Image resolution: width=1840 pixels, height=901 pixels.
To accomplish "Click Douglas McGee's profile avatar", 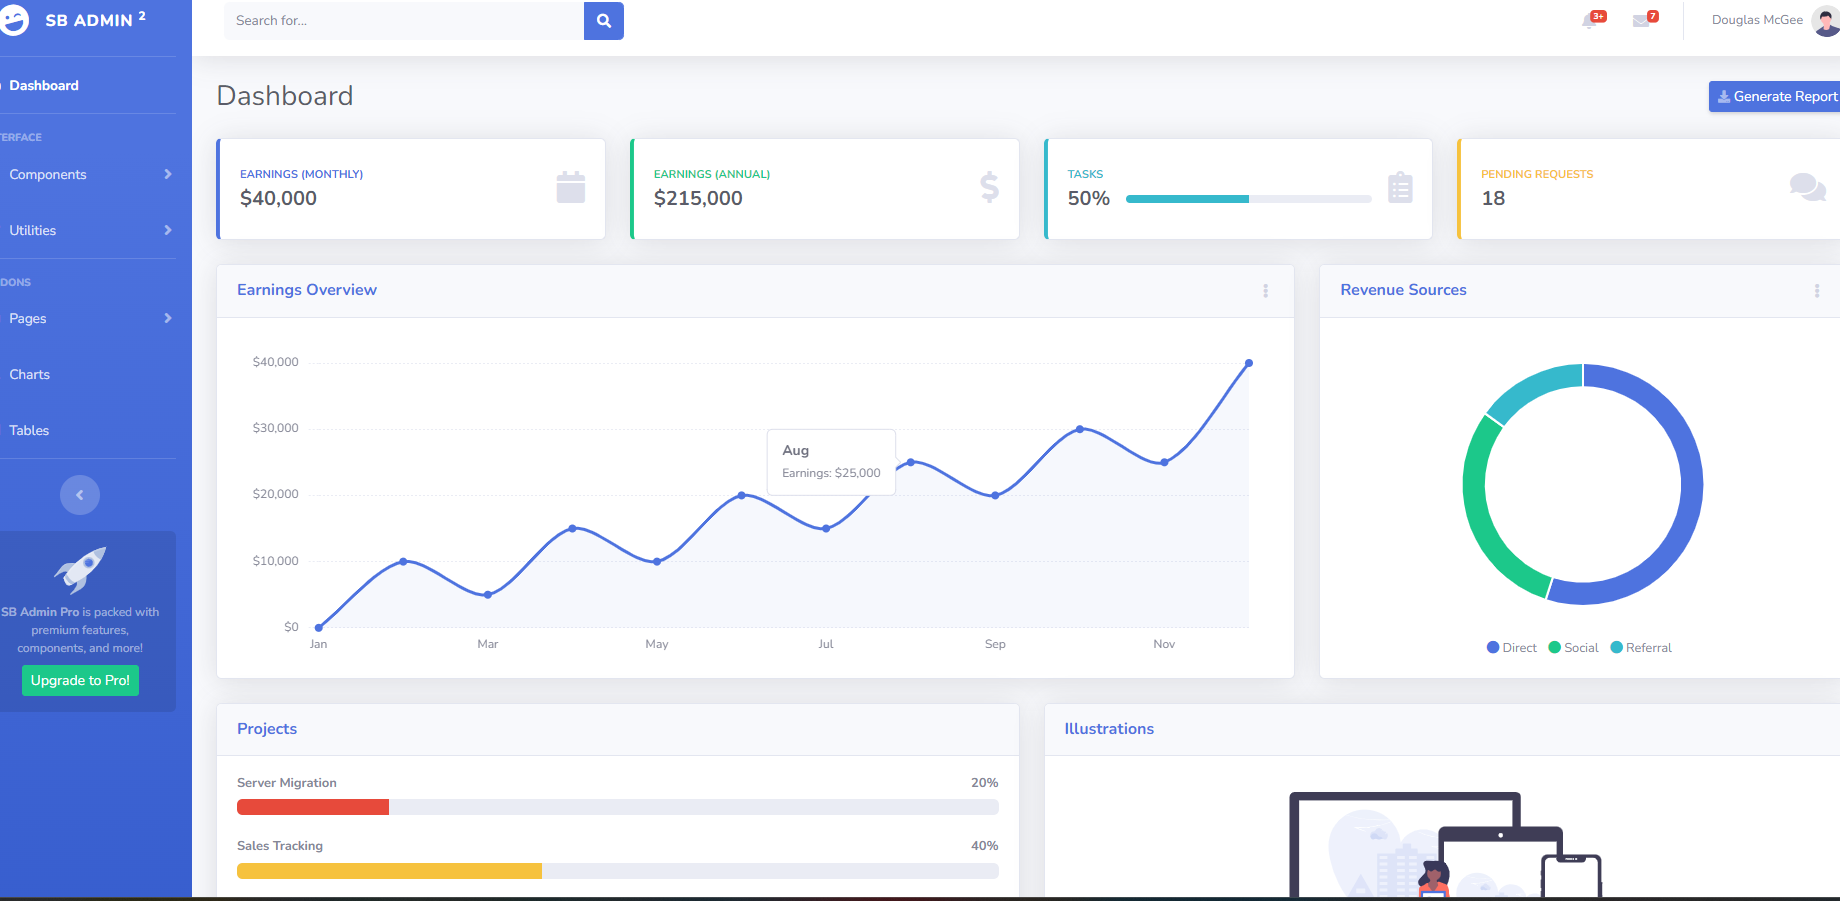I will click(x=1826, y=20).
